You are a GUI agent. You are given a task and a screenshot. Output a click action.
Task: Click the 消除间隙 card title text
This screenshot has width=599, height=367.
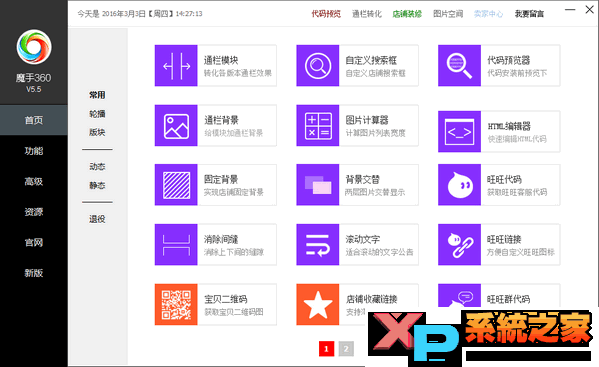tap(221, 239)
